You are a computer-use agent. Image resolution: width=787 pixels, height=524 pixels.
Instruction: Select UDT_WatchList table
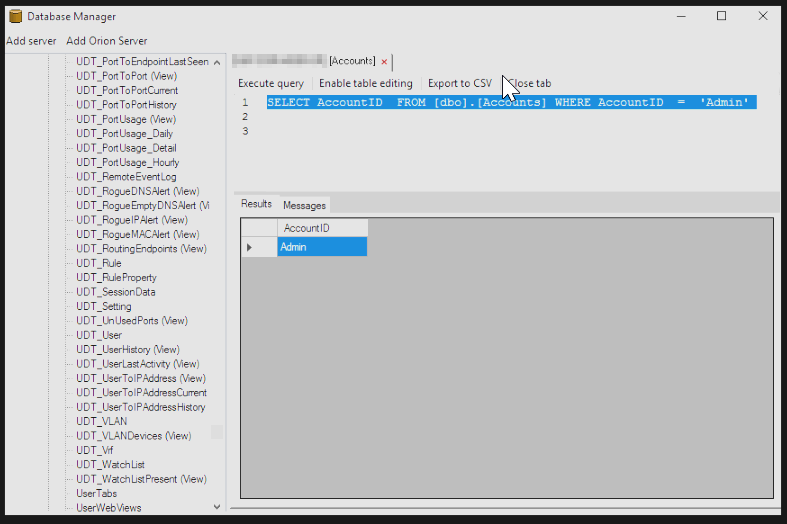click(110, 464)
